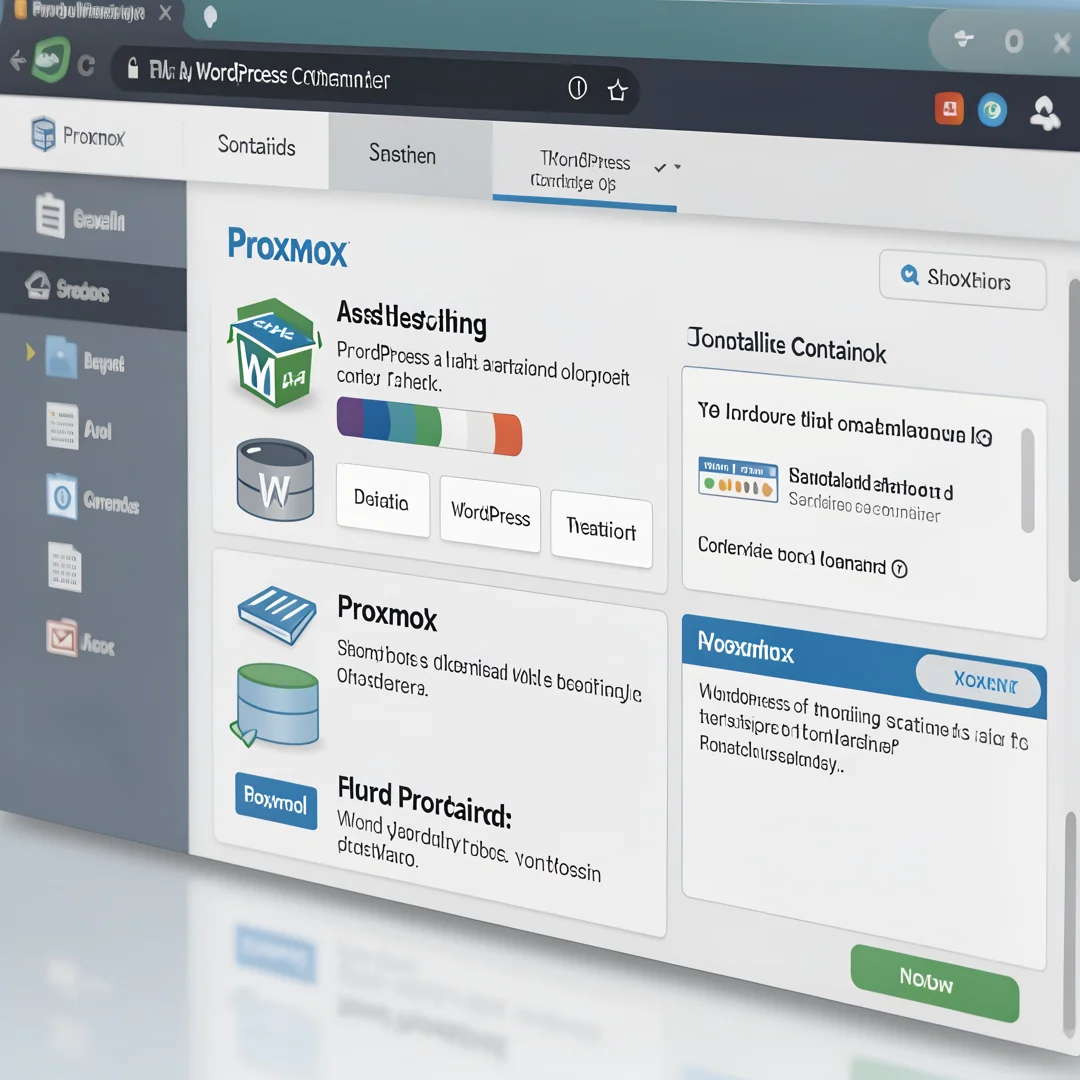Click the blue book stack icon

click(x=277, y=615)
